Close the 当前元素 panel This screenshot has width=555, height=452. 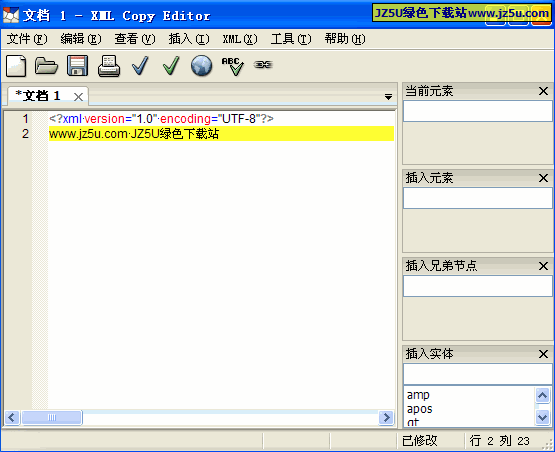coord(543,91)
